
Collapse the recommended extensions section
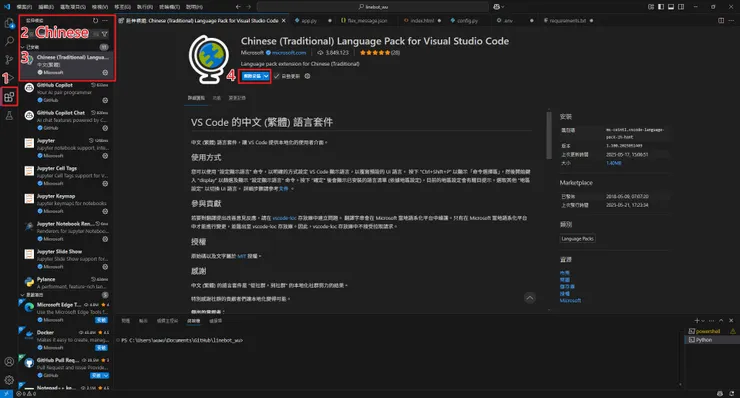click(22, 295)
